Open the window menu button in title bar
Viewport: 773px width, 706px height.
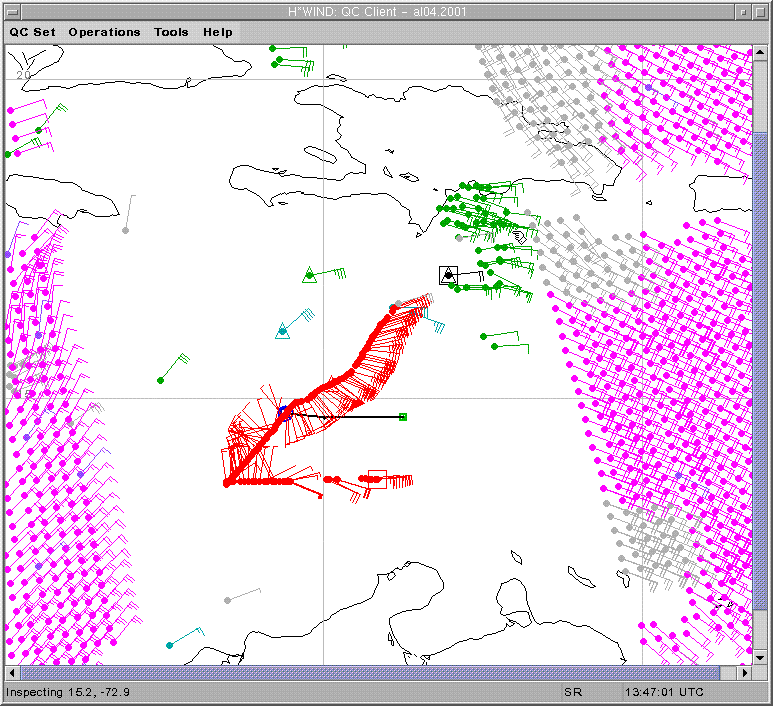click(x=12, y=10)
